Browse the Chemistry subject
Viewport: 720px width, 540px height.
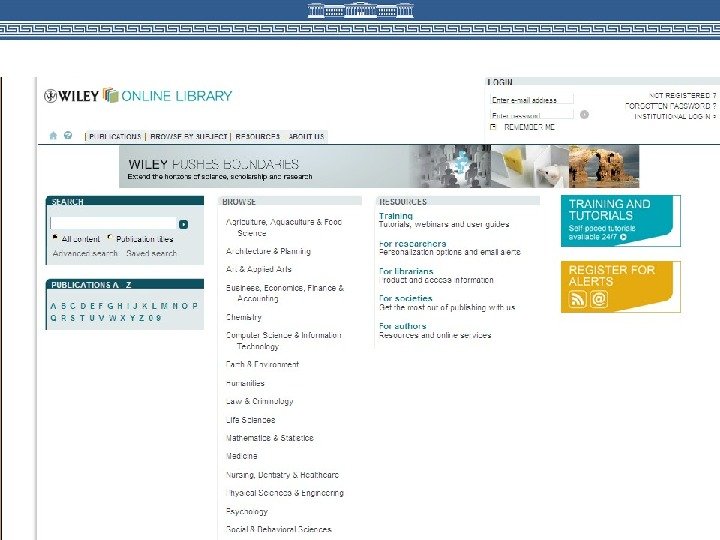point(243,317)
